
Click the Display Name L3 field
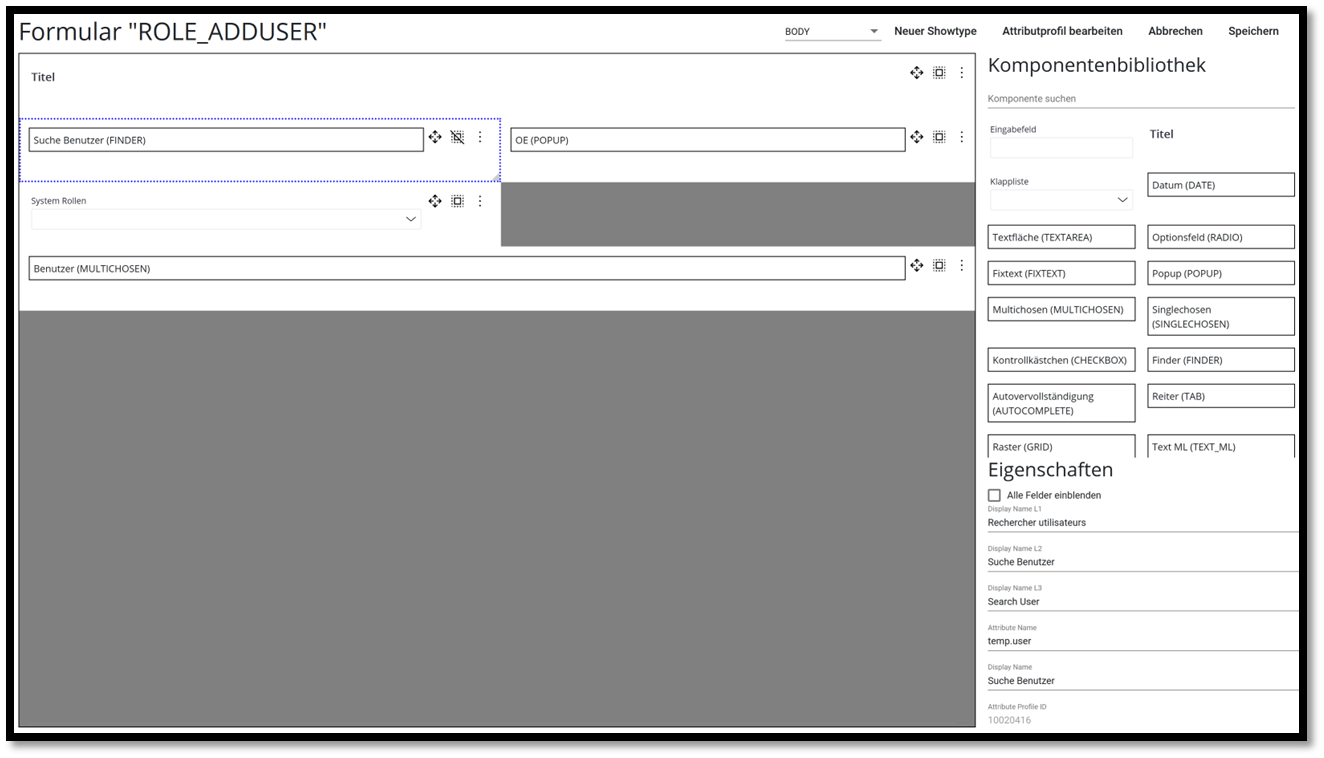(x=1143, y=601)
